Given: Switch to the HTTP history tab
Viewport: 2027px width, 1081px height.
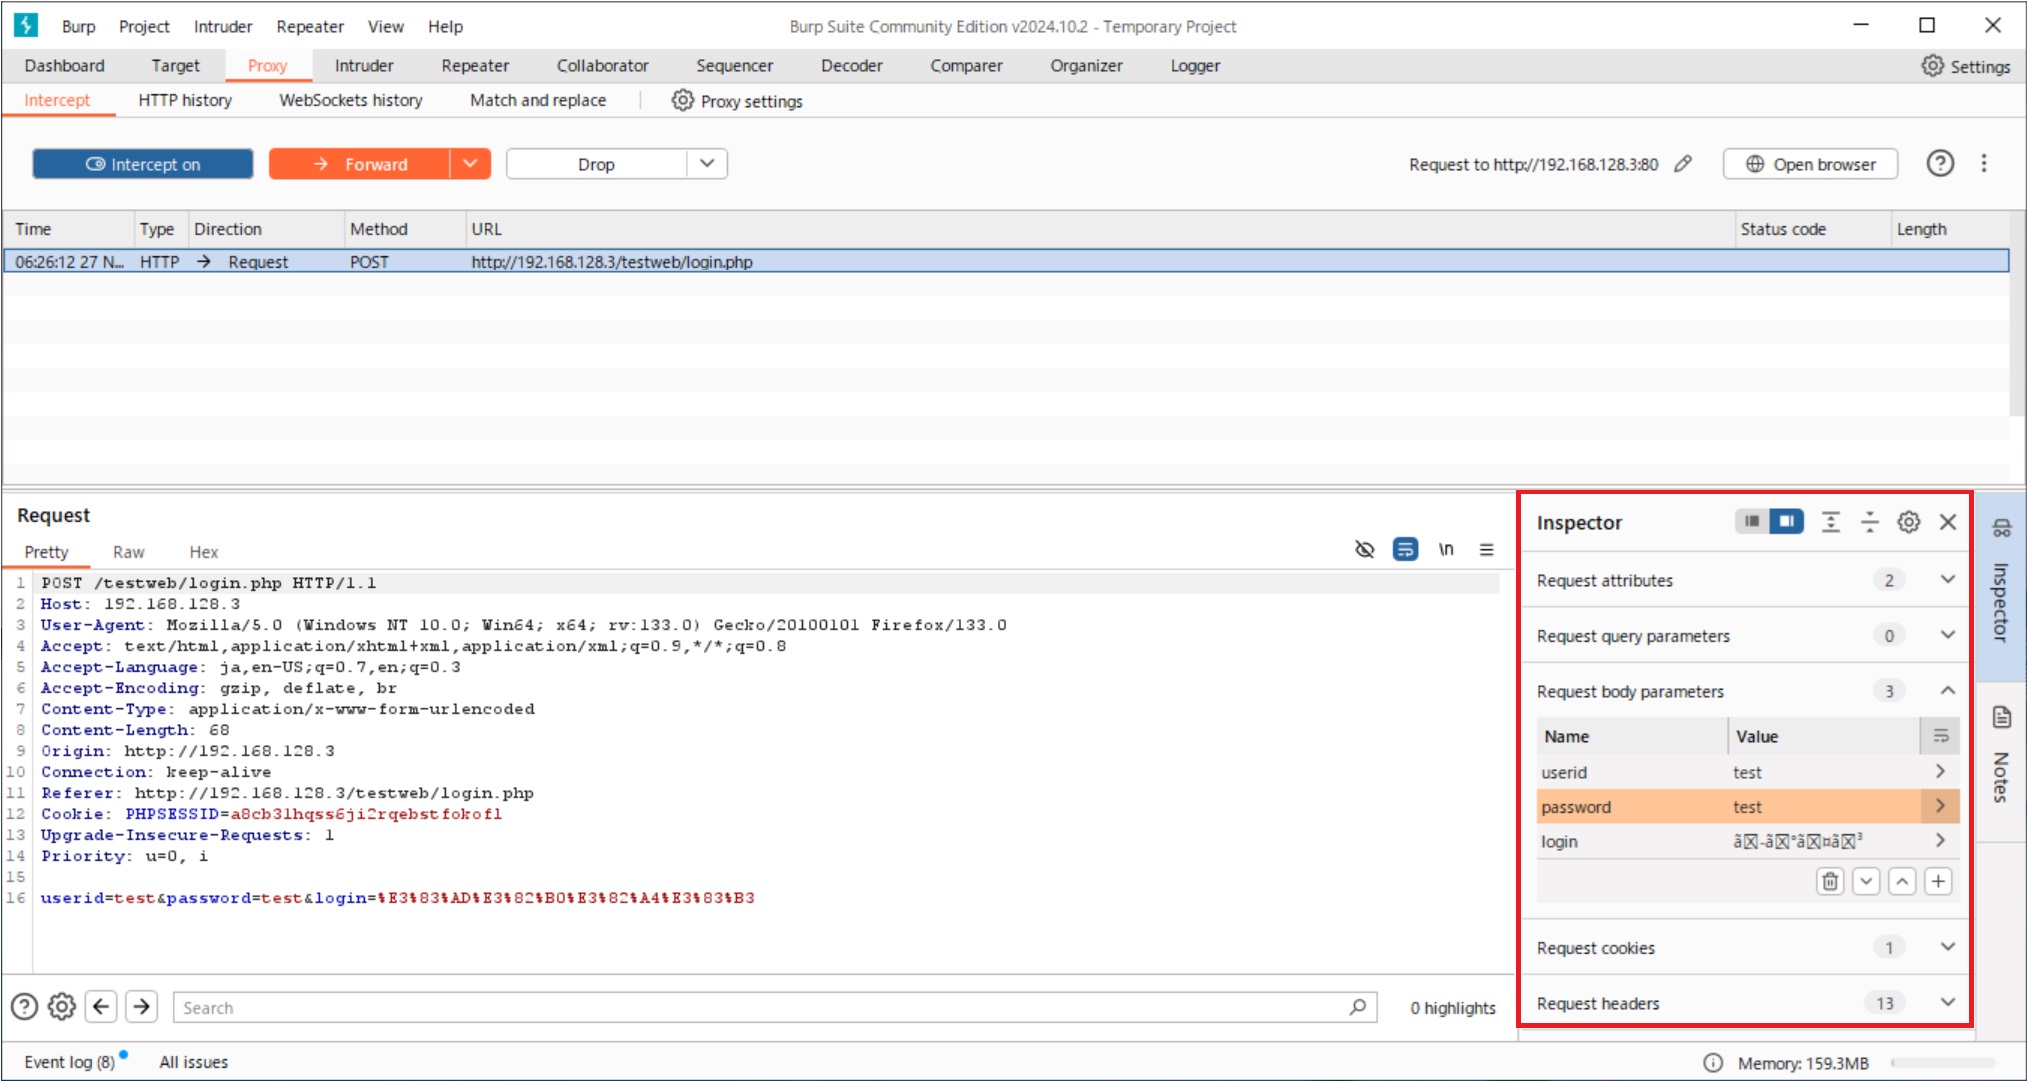Looking at the screenshot, I should pos(185,100).
